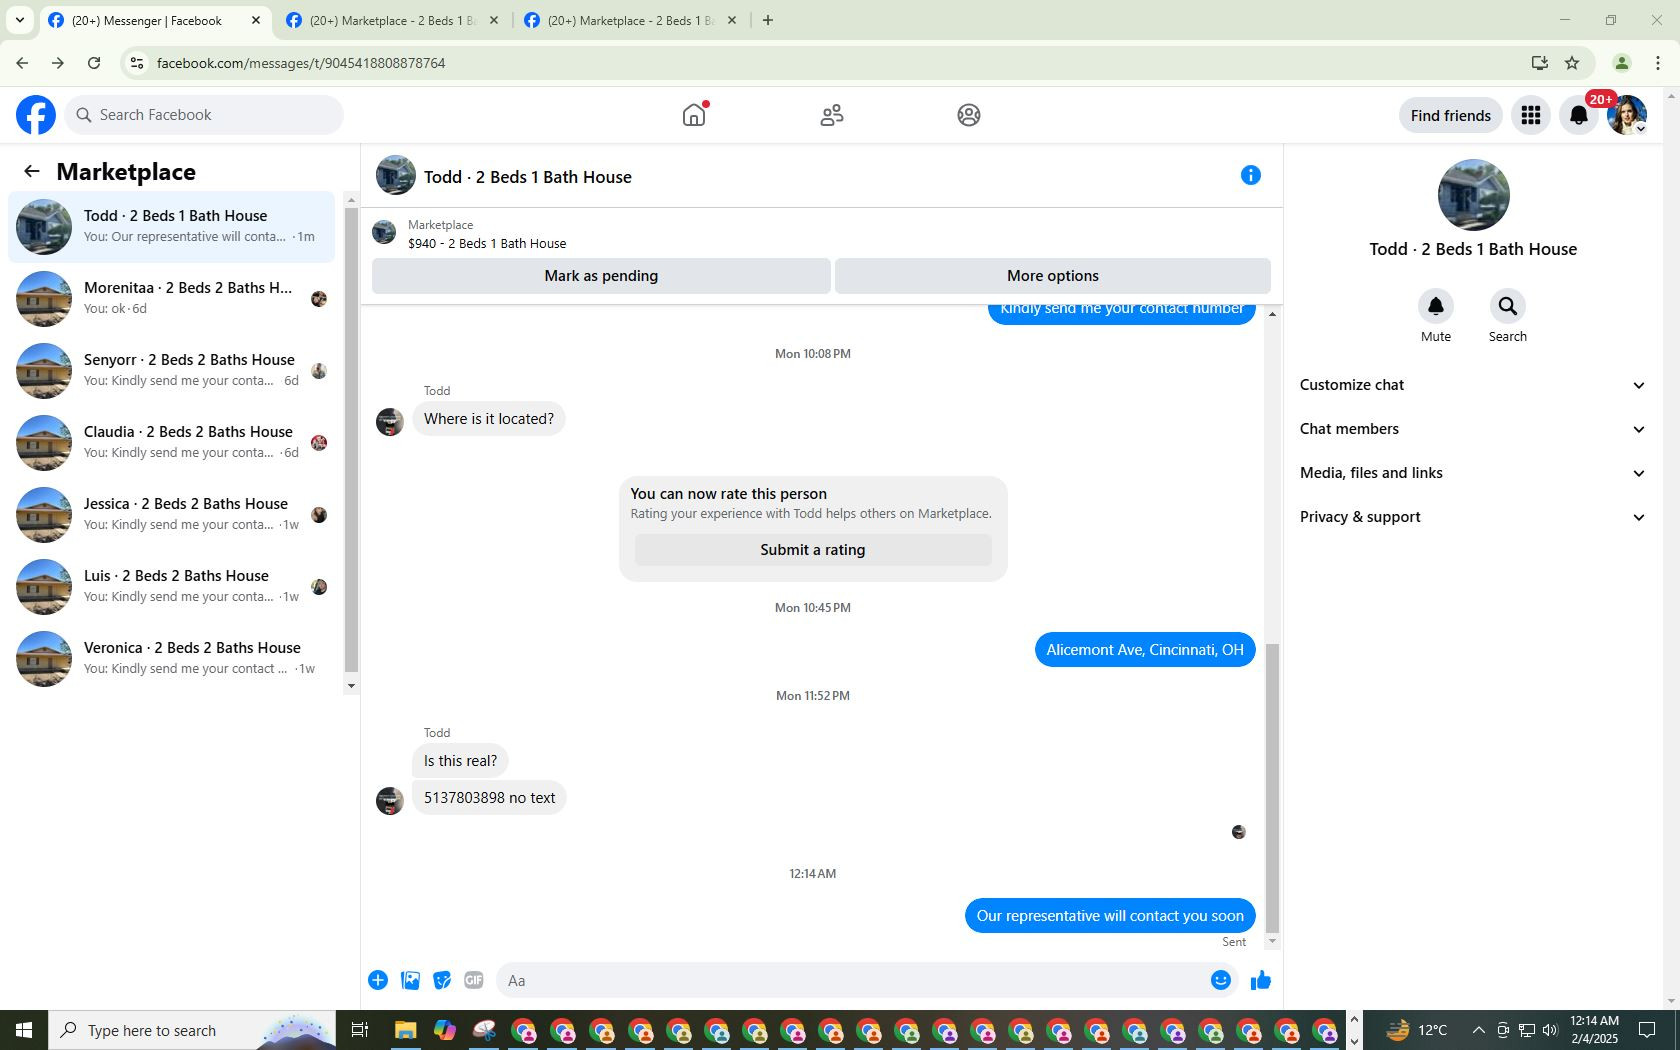The height and width of the screenshot is (1050, 1680).
Task: Open the browser tab search dropdown
Action: 20,20
